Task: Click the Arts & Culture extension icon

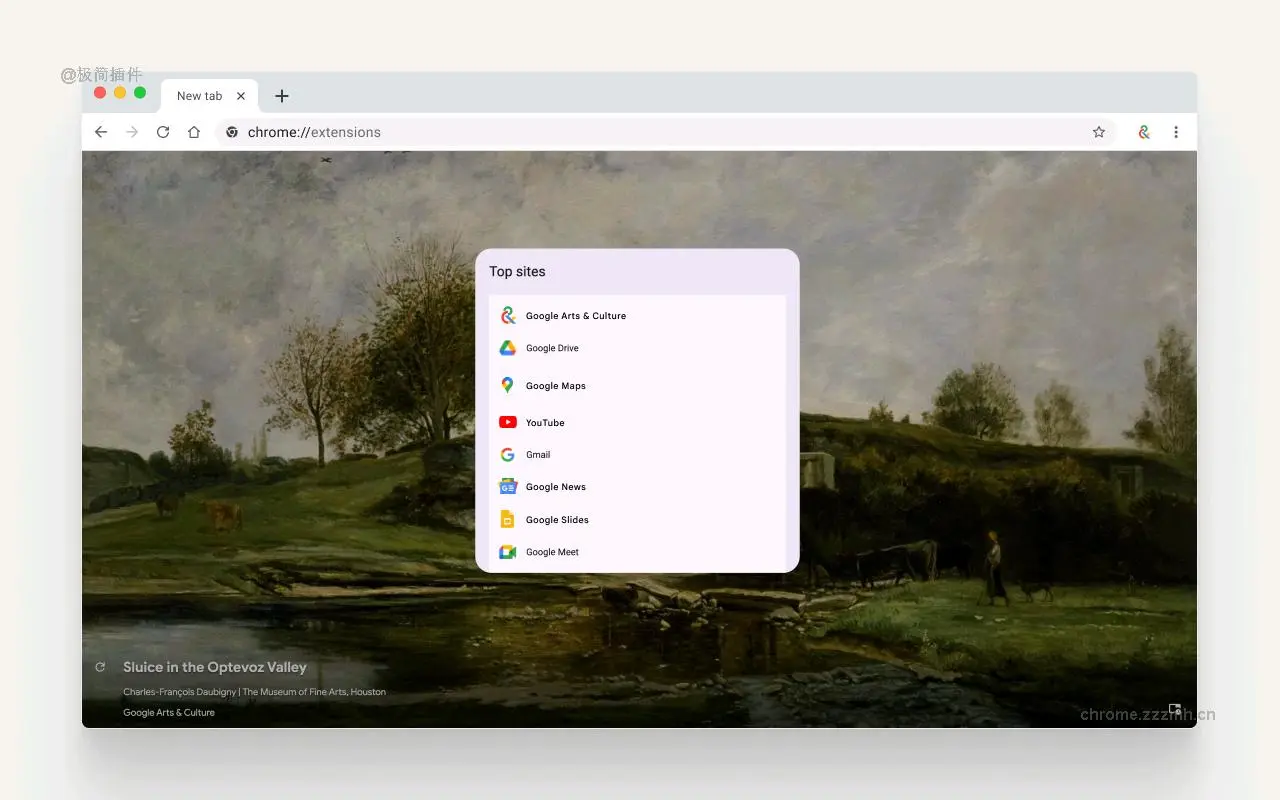Action: (1143, 131)
